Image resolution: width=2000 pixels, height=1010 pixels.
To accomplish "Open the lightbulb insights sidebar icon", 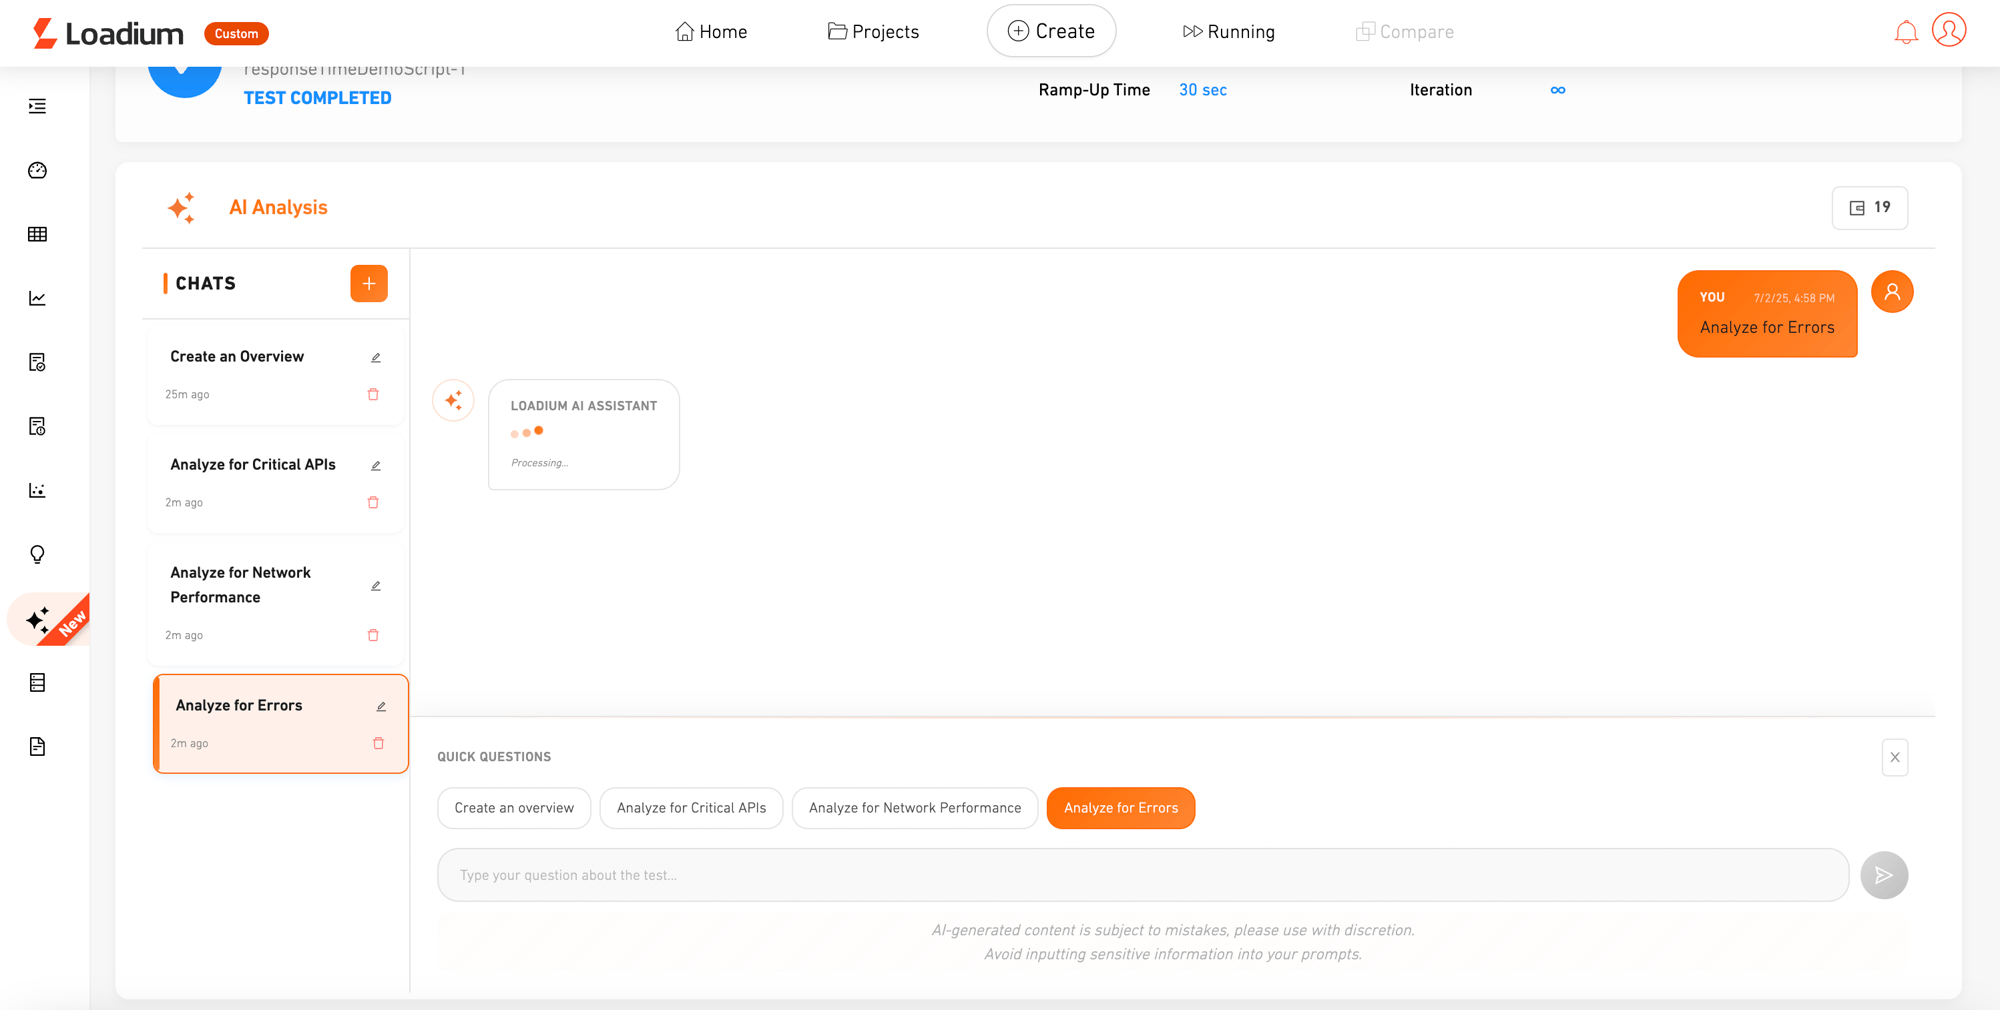I will [x=38, y=555].
